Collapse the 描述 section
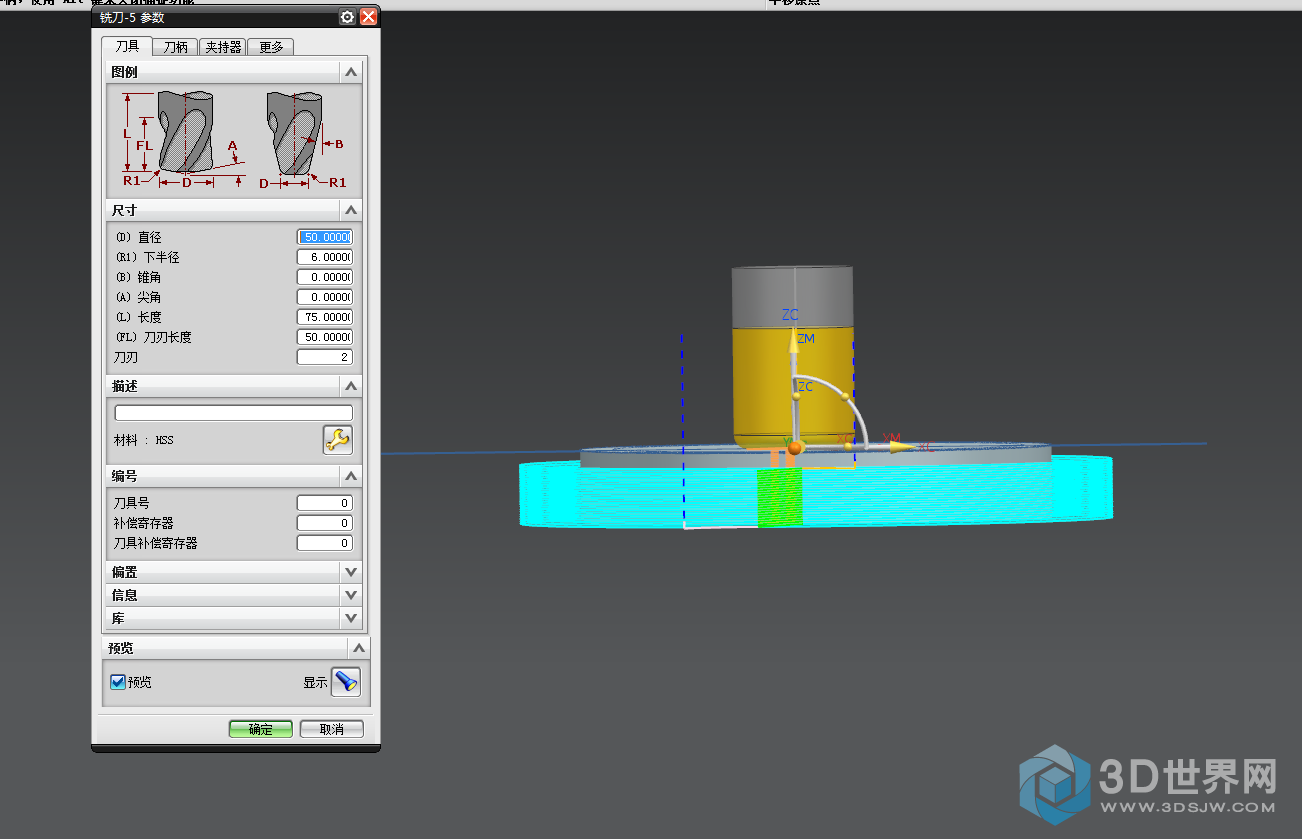Screen dimensions: 1302x839 coord(350,386)
